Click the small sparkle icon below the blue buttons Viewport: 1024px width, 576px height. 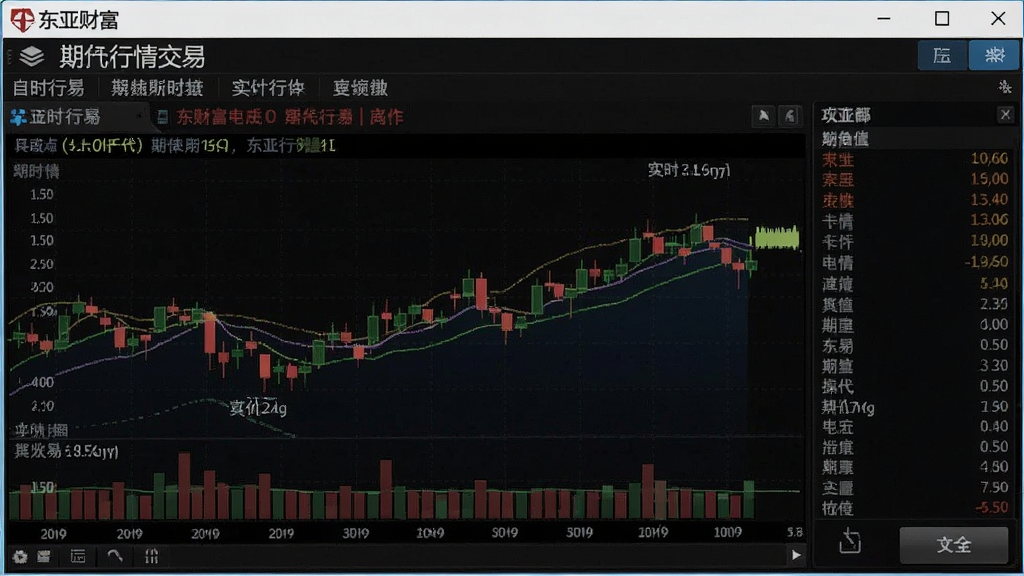1005,86
